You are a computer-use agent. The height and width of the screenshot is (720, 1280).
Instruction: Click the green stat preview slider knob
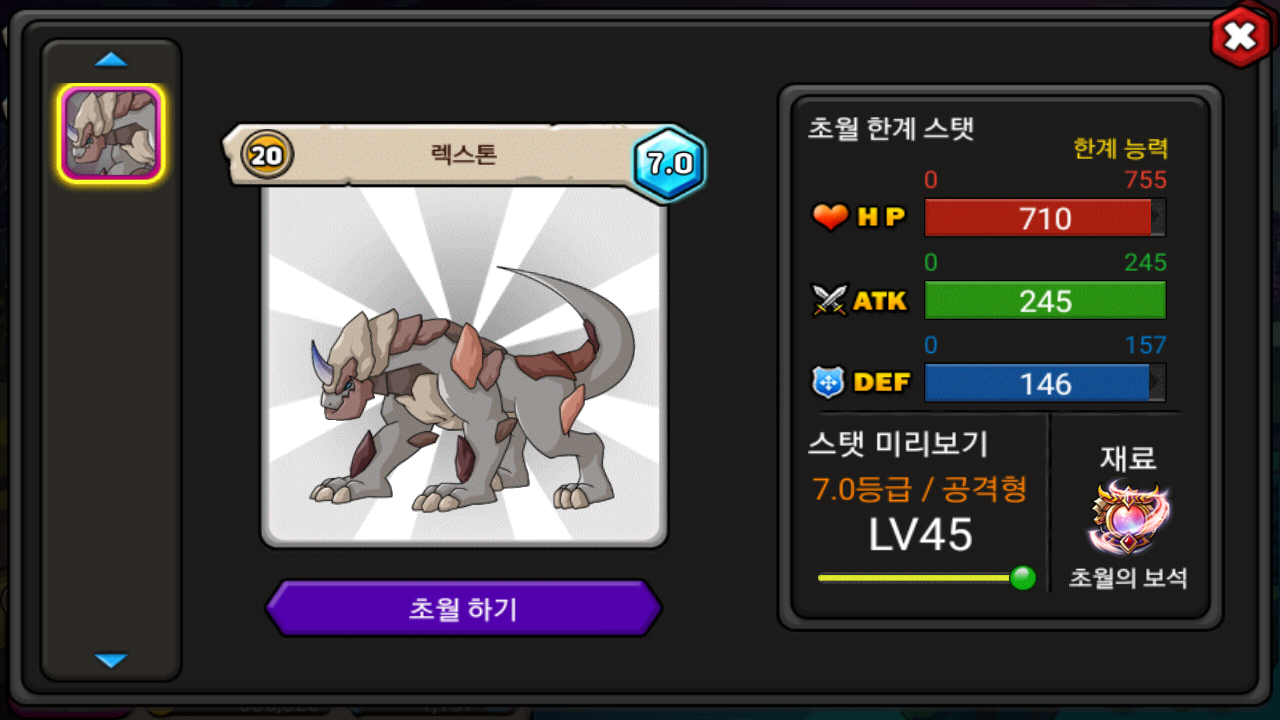tap(1022, 577)
